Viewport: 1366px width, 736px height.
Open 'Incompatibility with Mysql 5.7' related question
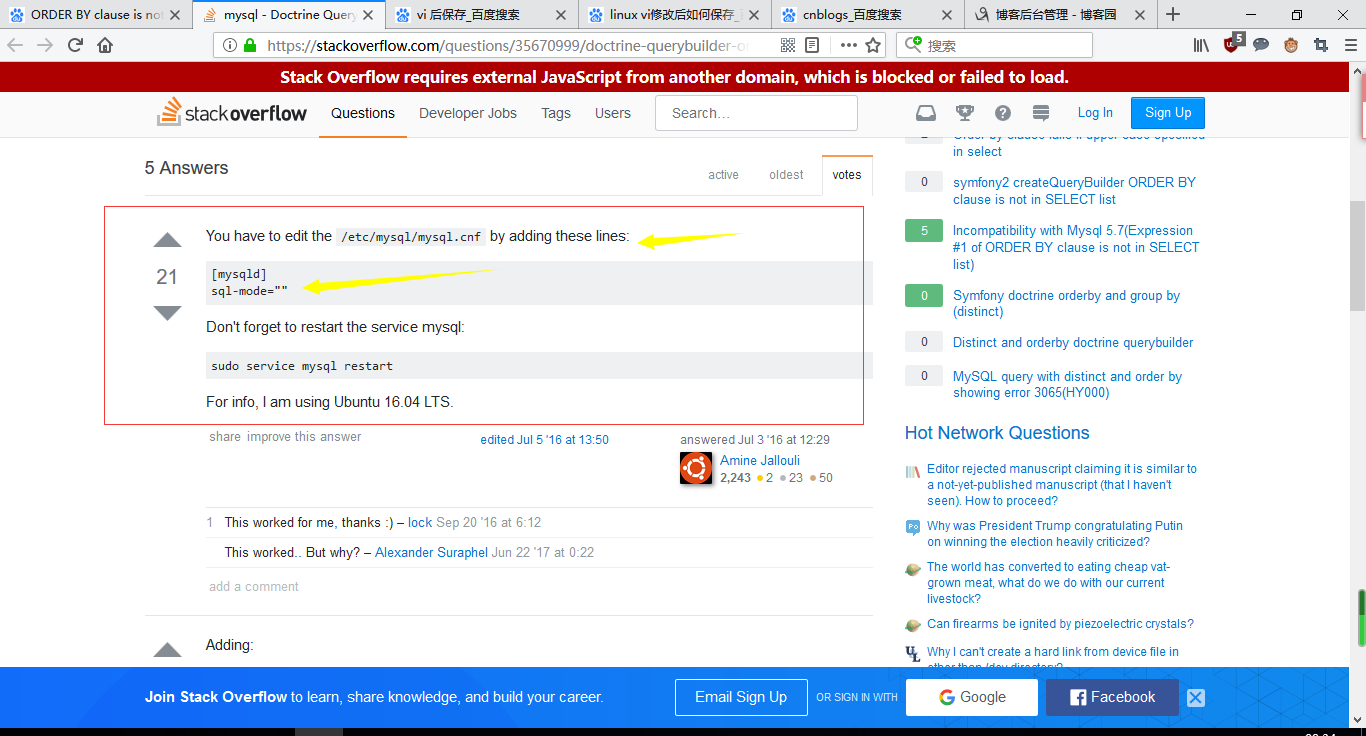[1076, 247]
